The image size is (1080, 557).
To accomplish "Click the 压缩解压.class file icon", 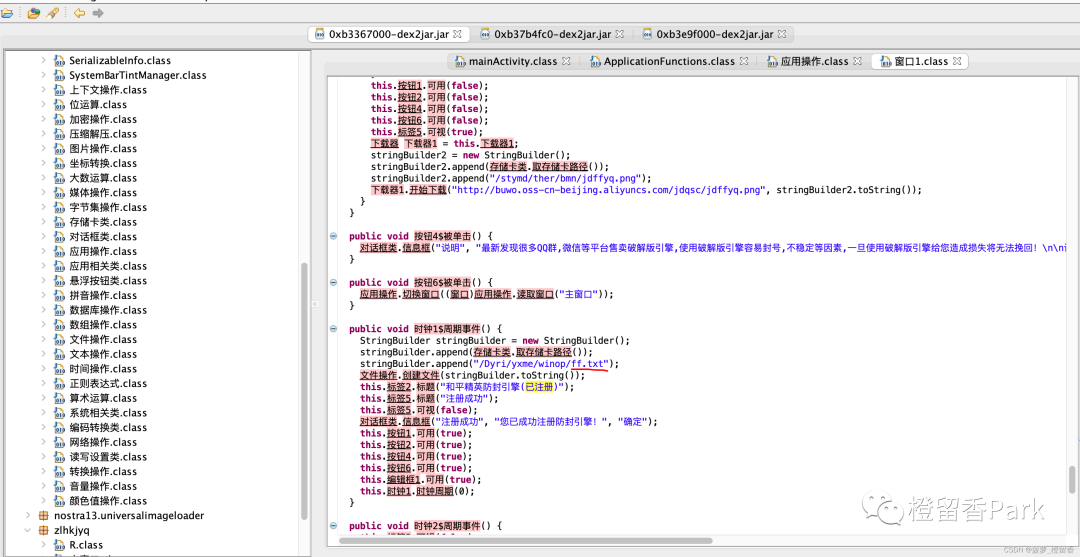I will pyautogui.click(x=60, y=134).
